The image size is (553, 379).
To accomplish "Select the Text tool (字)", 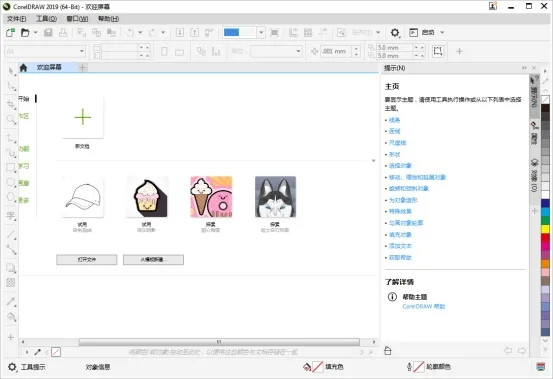I will [x=11, y=215].
